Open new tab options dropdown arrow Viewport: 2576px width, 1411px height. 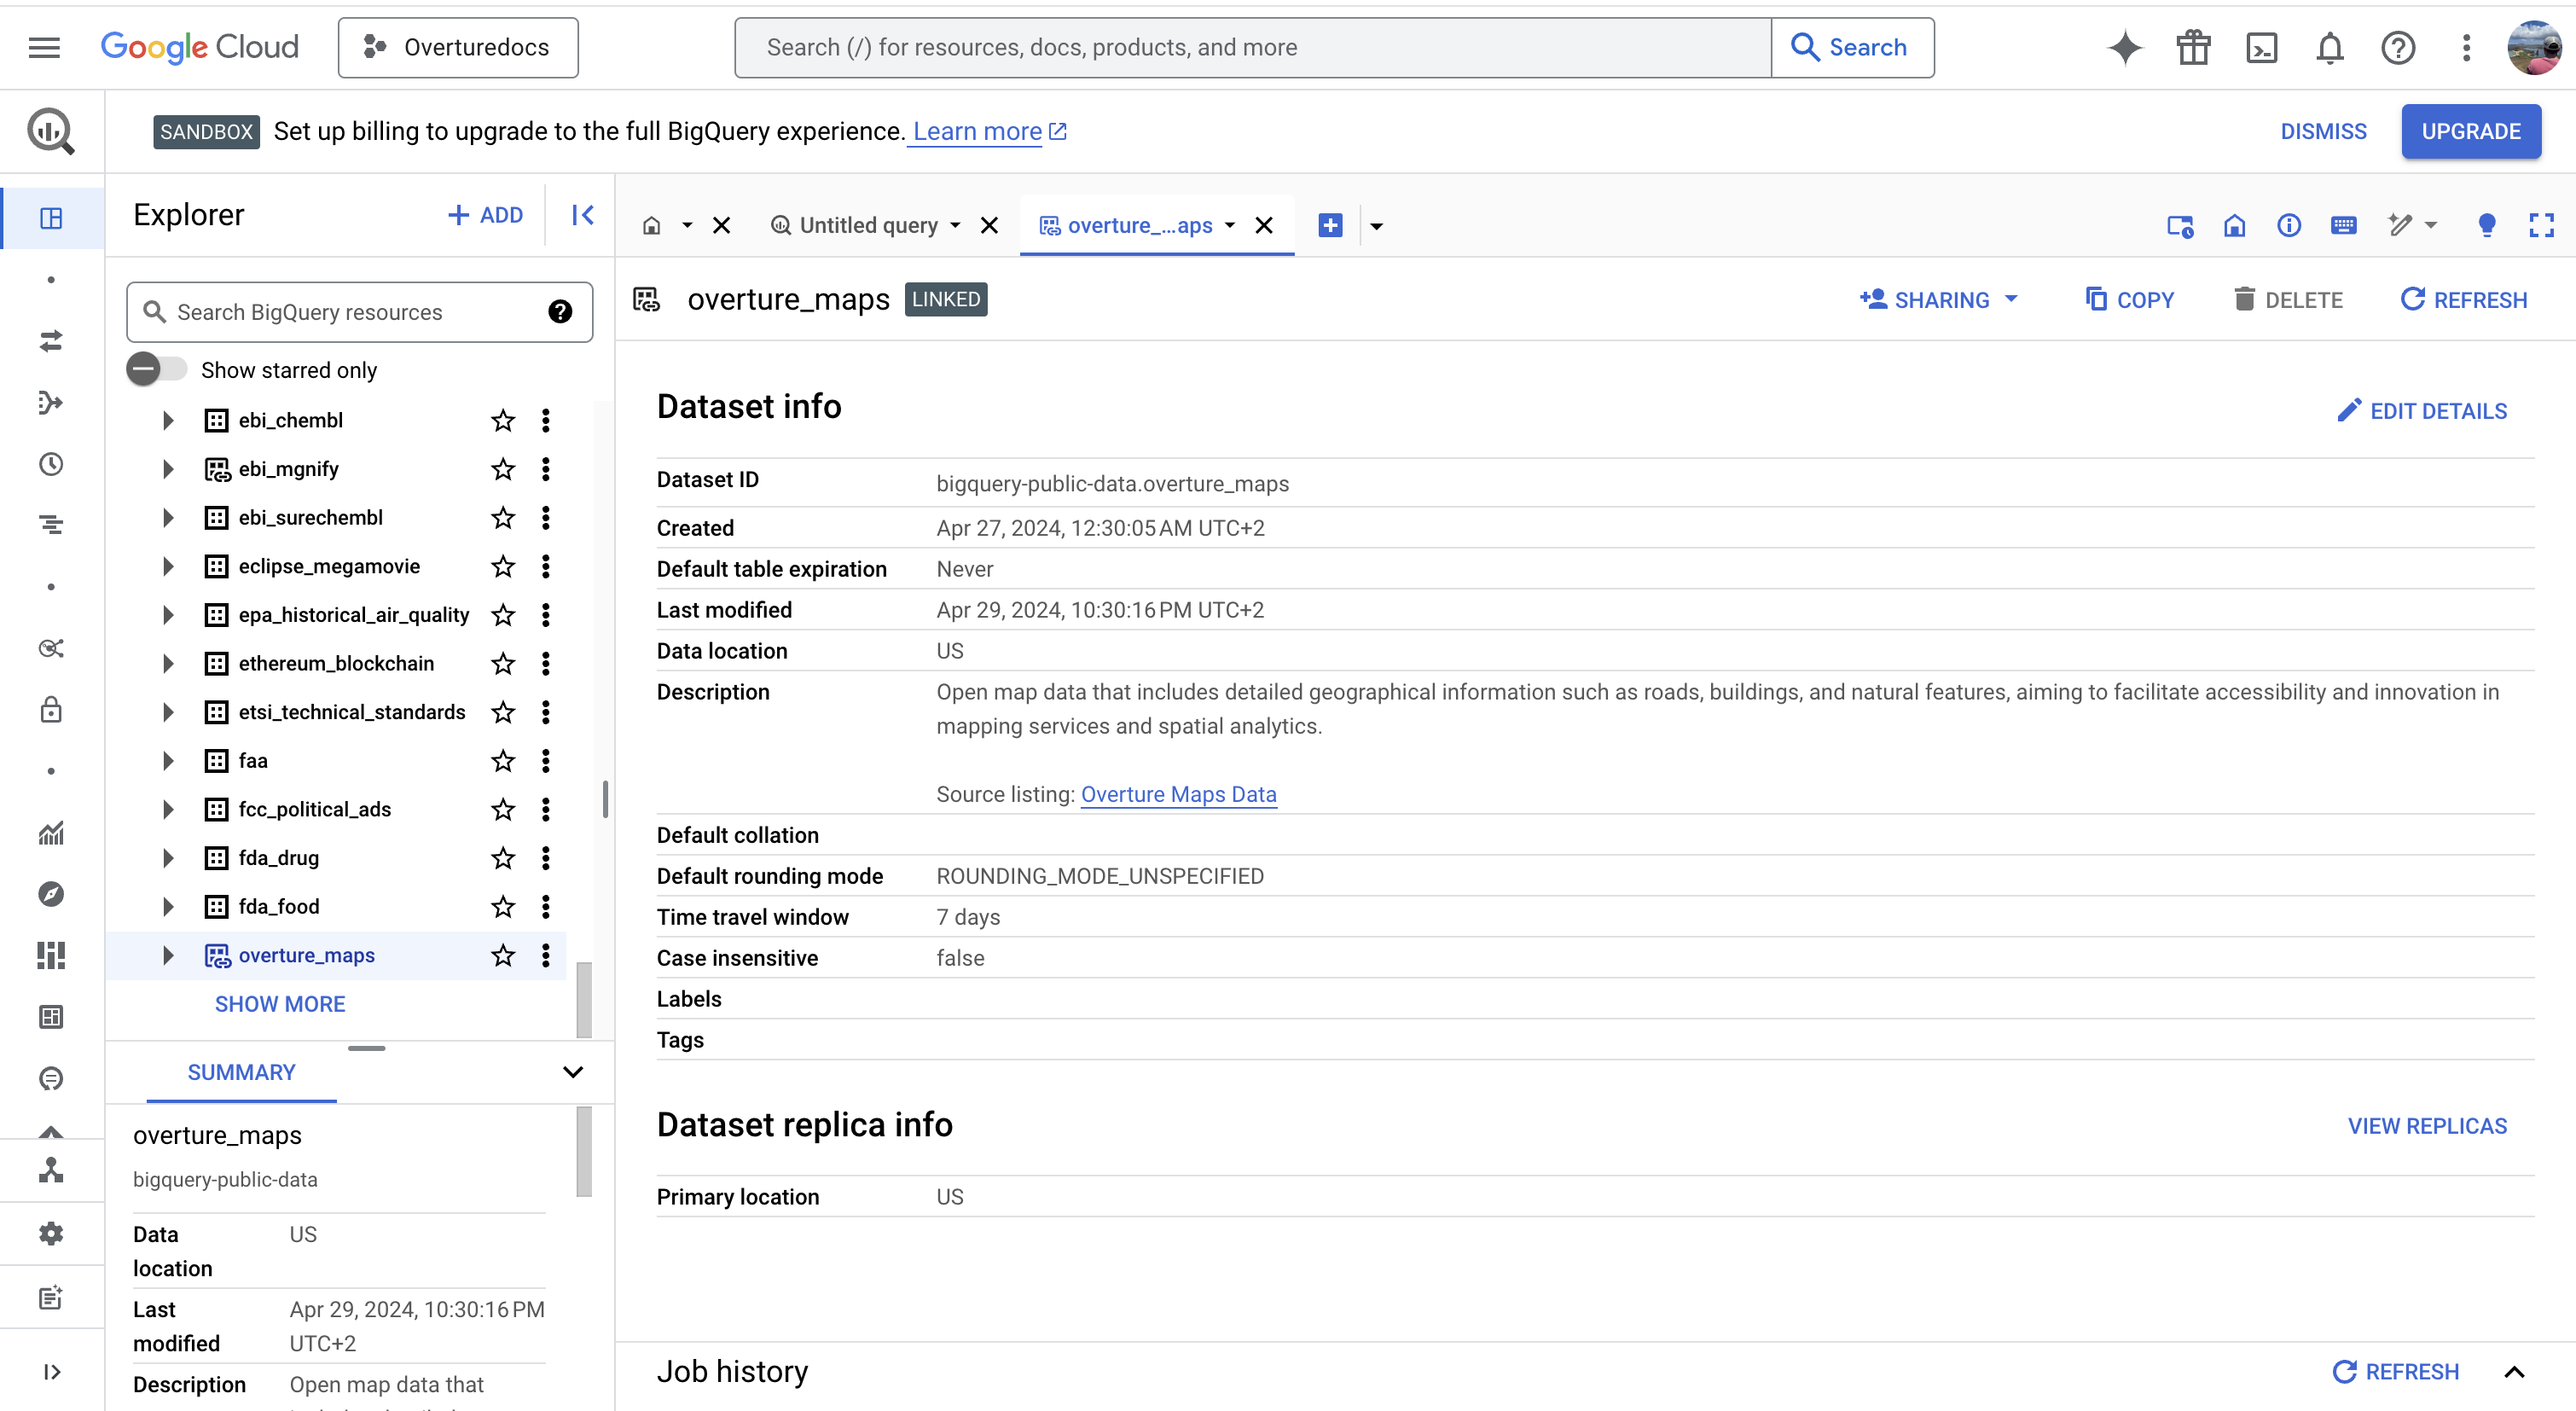1377,226
